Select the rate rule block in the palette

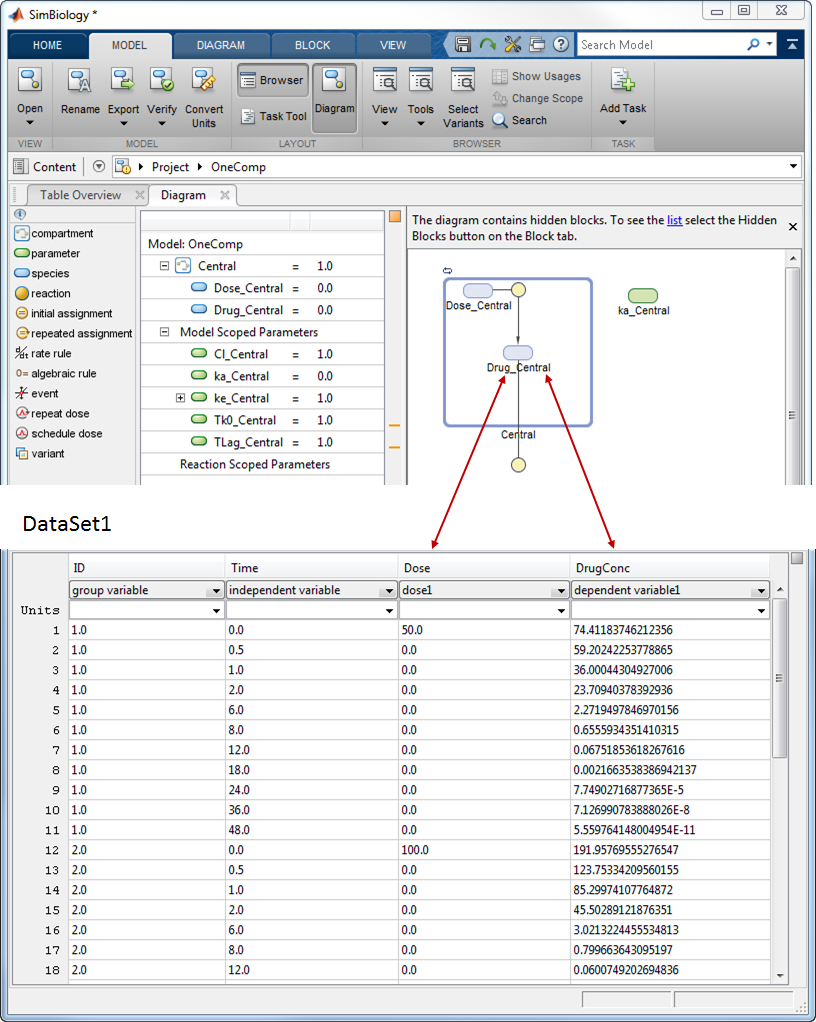tap(43, 353)
